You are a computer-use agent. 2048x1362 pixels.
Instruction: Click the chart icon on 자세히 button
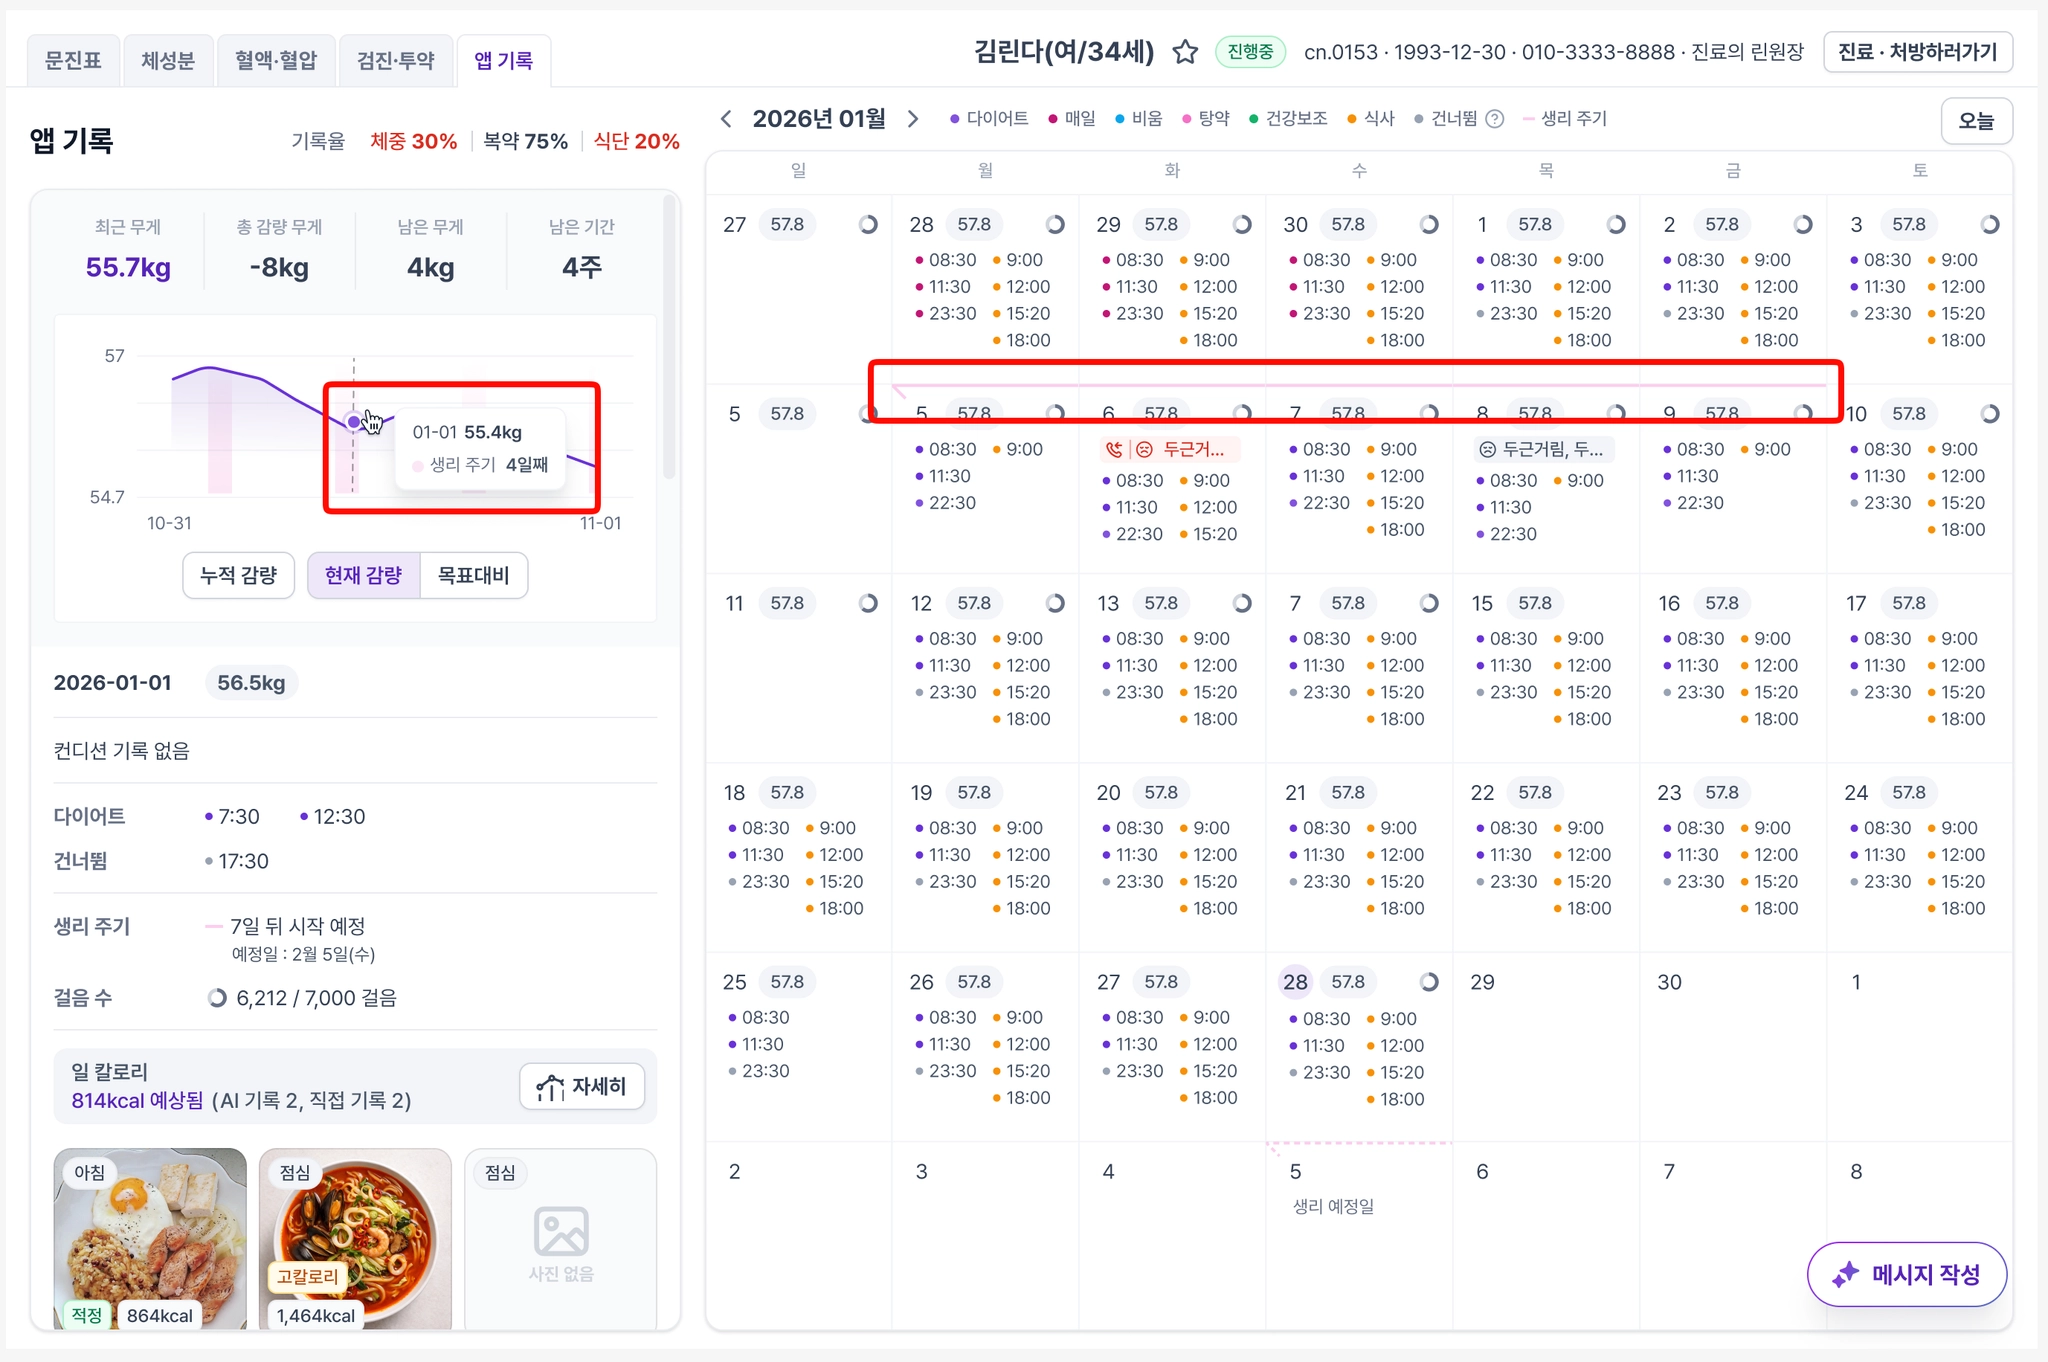click(550, 1087)
